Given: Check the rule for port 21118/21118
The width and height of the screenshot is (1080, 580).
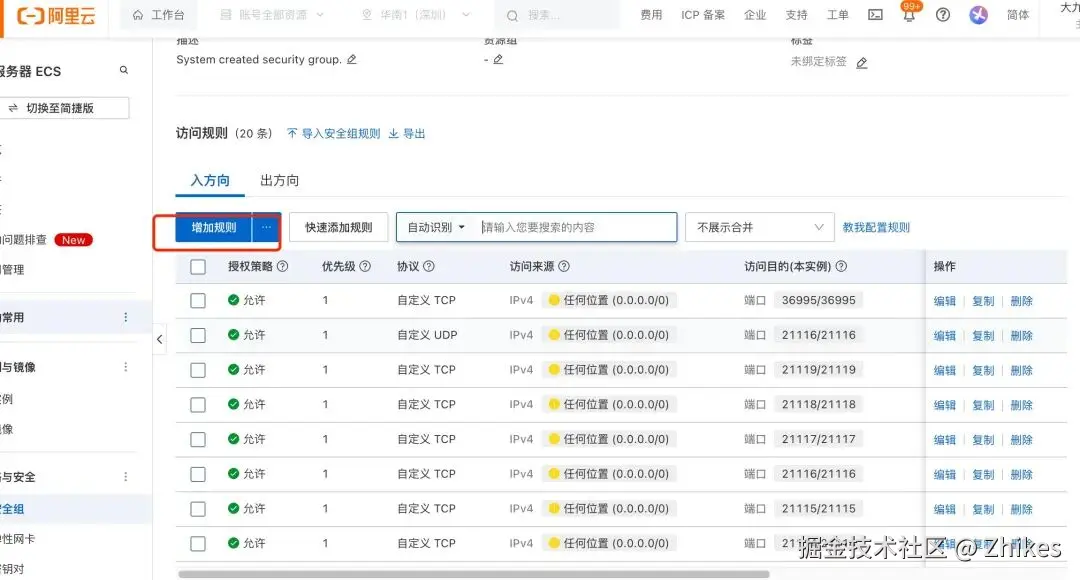Looking at the screenshot, I should (x=198, y=404).
